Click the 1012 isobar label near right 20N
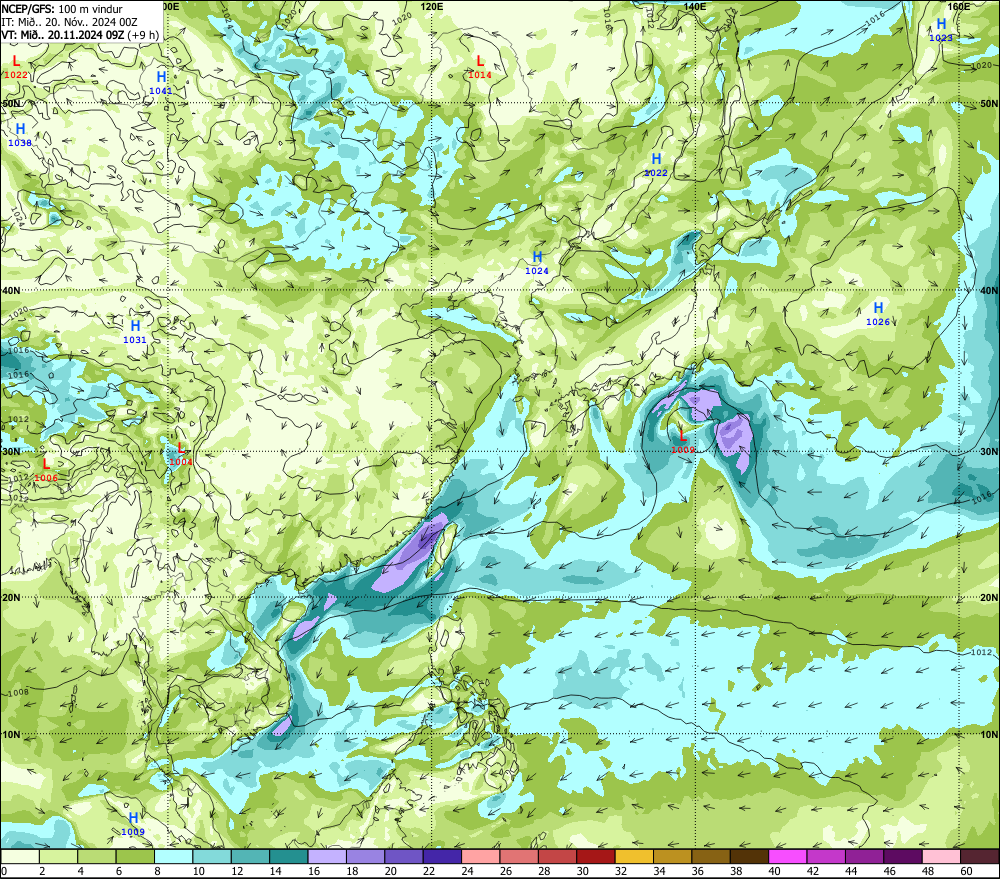The height and width of the screenshot is (879, 1000). pyautogui.click(x=982, y=652)
